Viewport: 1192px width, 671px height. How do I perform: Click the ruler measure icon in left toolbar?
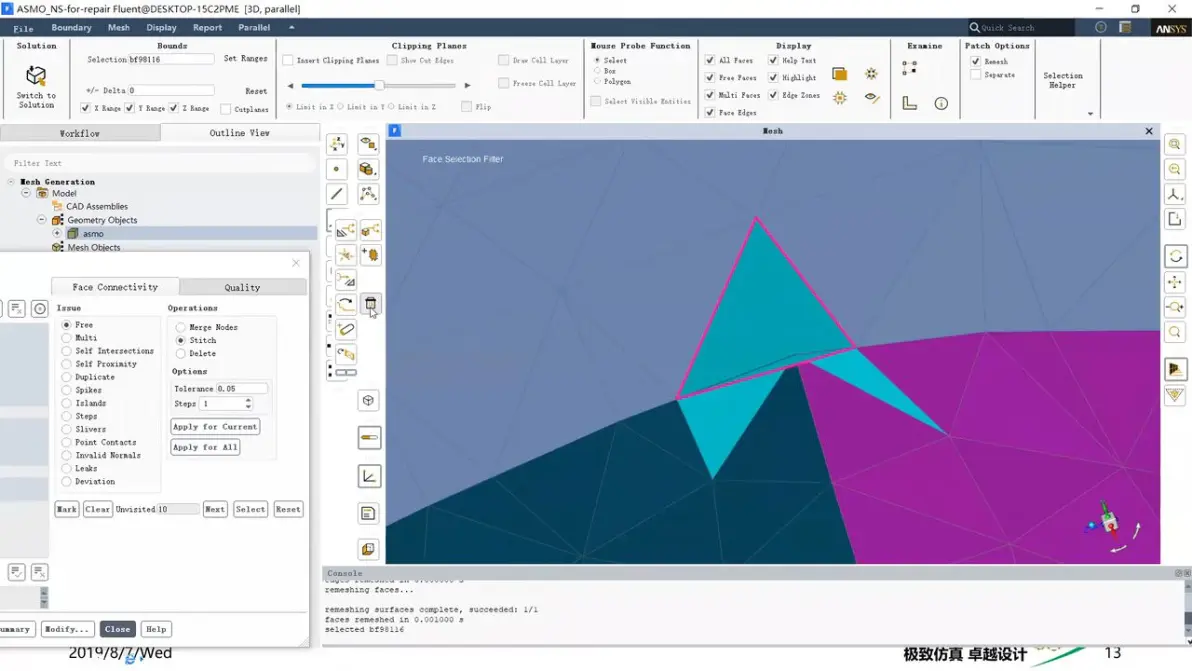coord(369,438)
